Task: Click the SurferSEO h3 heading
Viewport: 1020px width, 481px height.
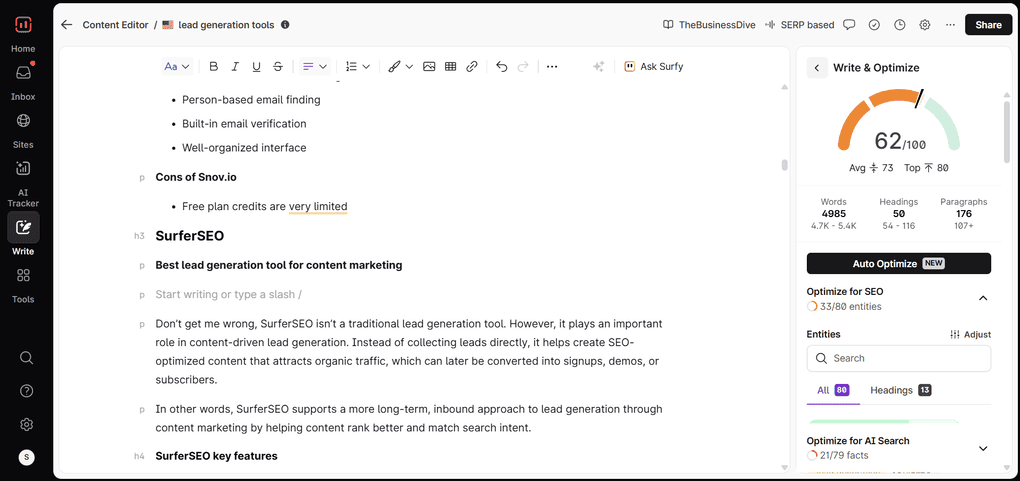Action: pos(189,236)
